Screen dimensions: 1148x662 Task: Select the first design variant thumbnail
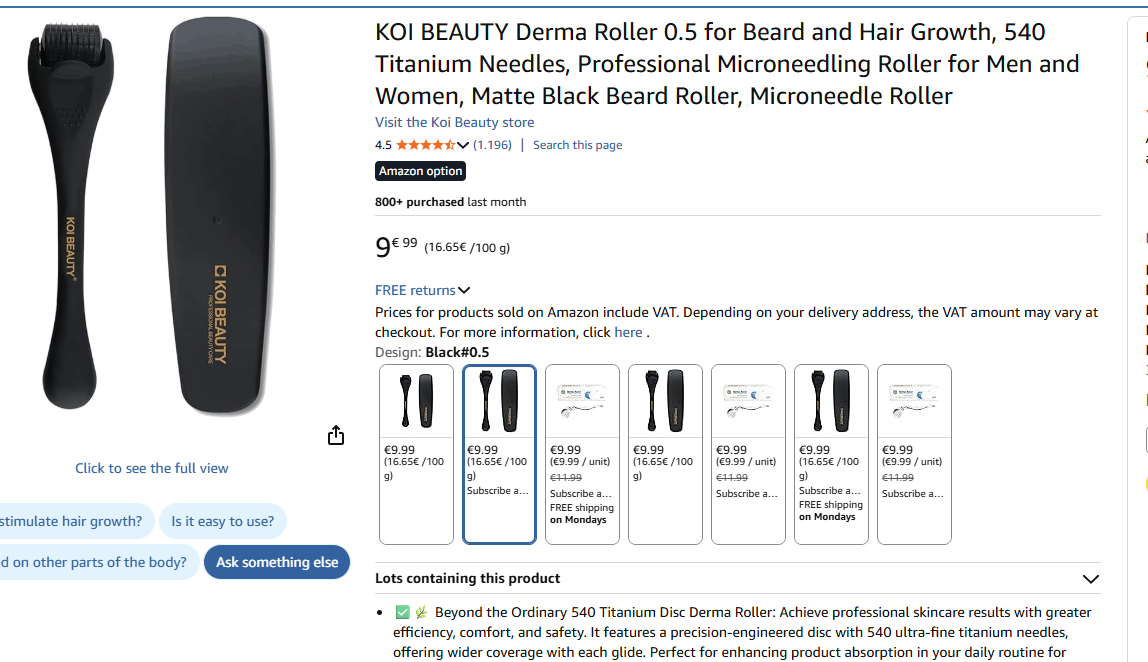pyautogui.click(x=416, y=454)
